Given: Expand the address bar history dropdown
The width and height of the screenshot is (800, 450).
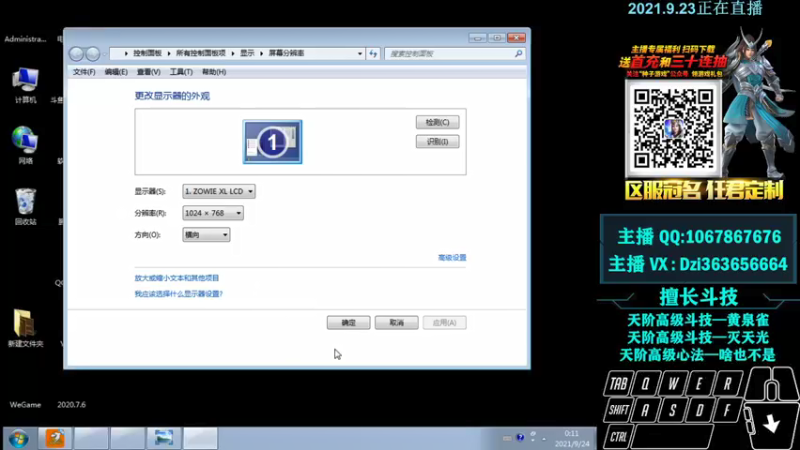Looking at the screenshot, I should click(360, 54).
